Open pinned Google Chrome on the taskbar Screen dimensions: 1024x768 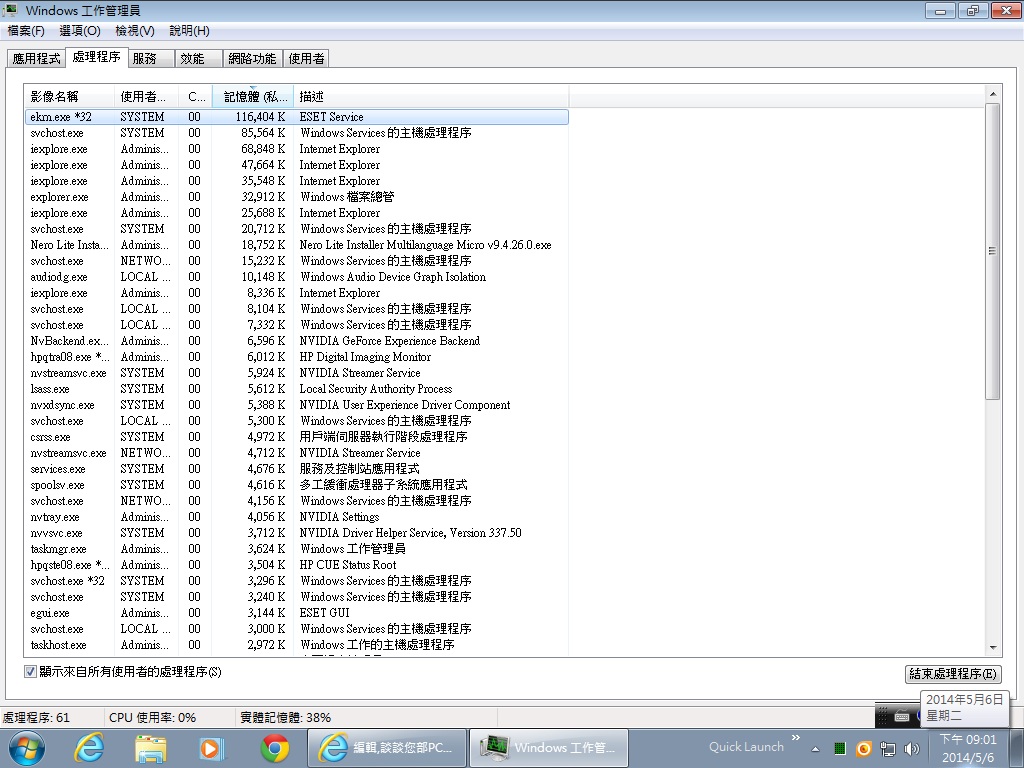coord(274,748)
